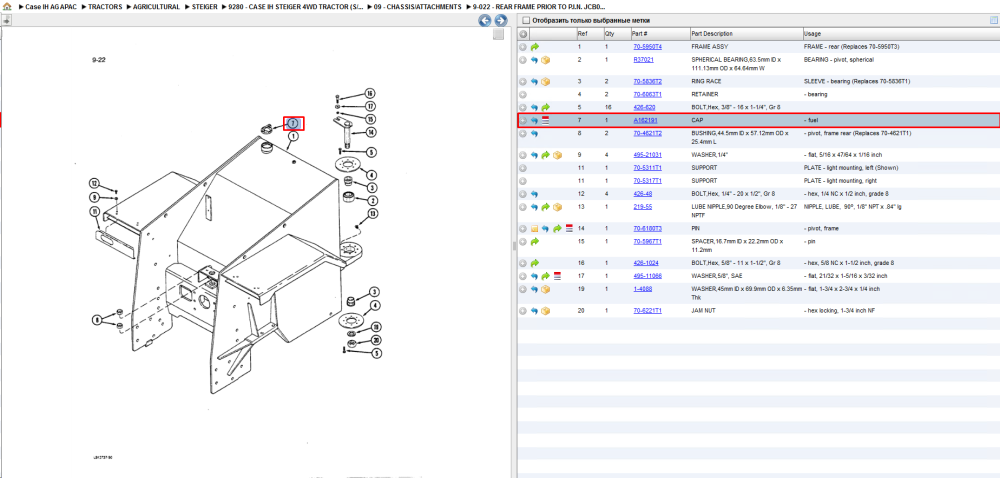Sort by the Usage column header
The height and width of the screenshot is (478, 1000).
point(901,34)
